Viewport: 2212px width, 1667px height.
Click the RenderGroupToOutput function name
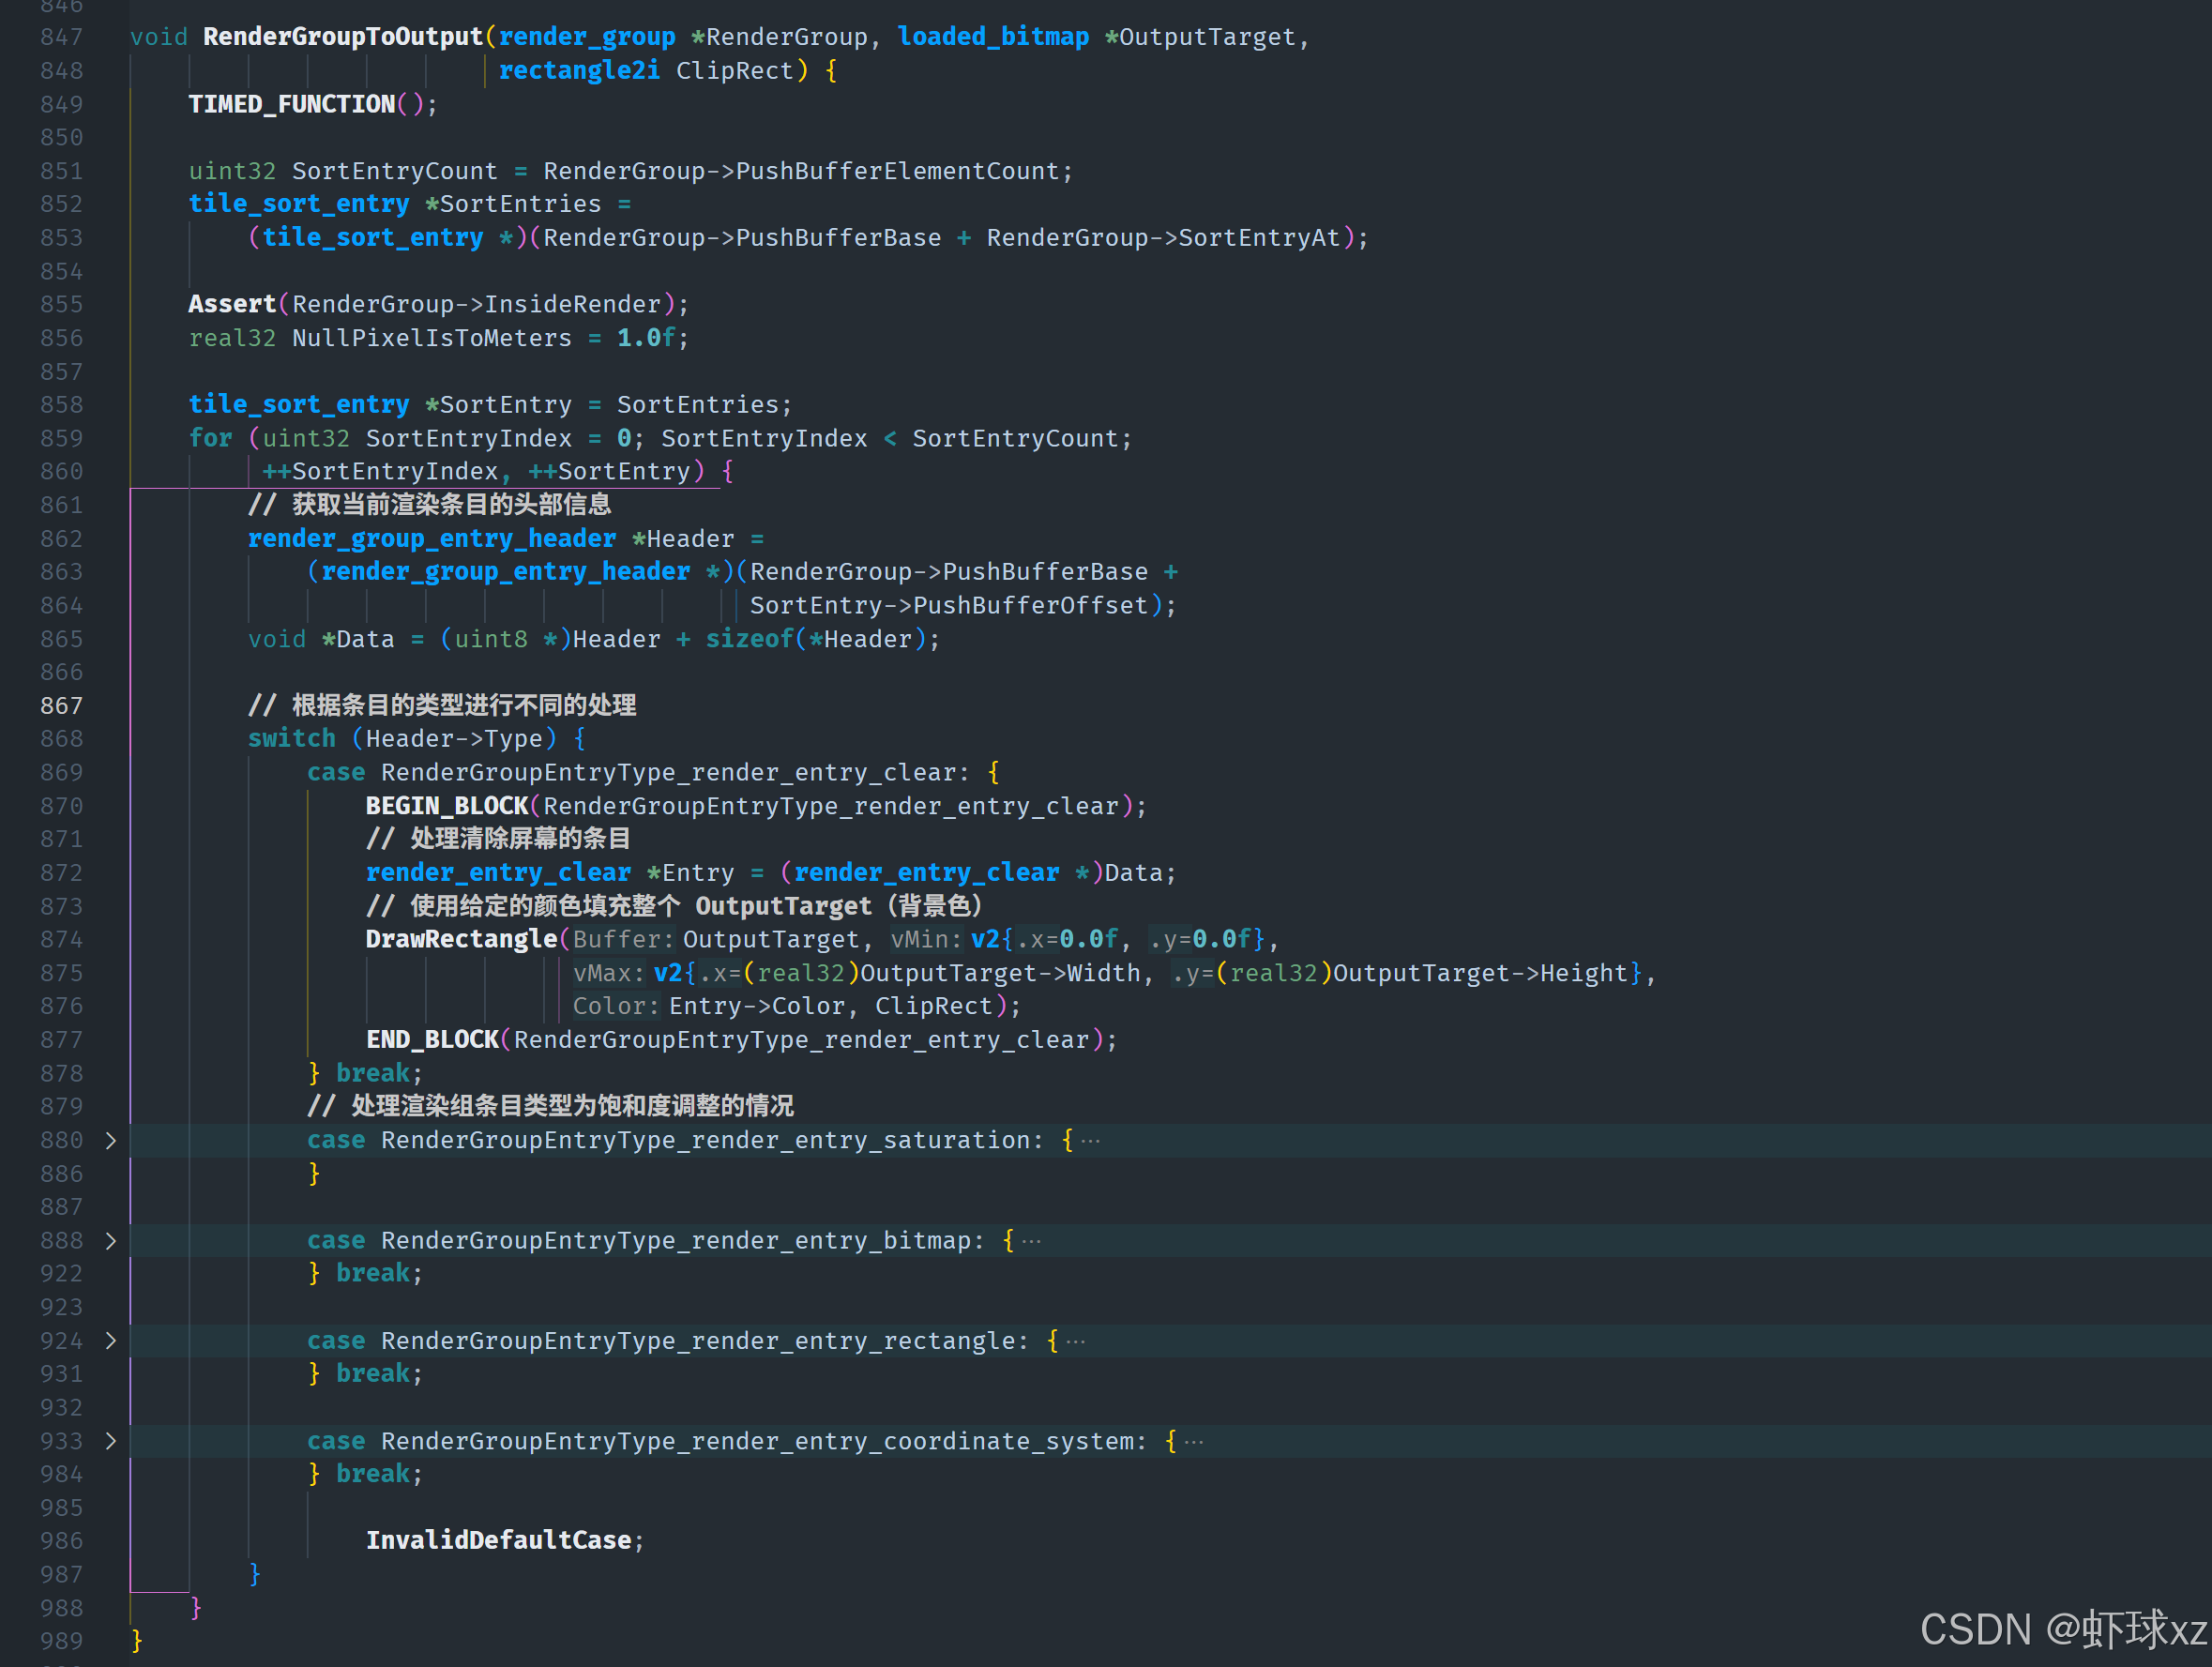[x=342, y=37]
